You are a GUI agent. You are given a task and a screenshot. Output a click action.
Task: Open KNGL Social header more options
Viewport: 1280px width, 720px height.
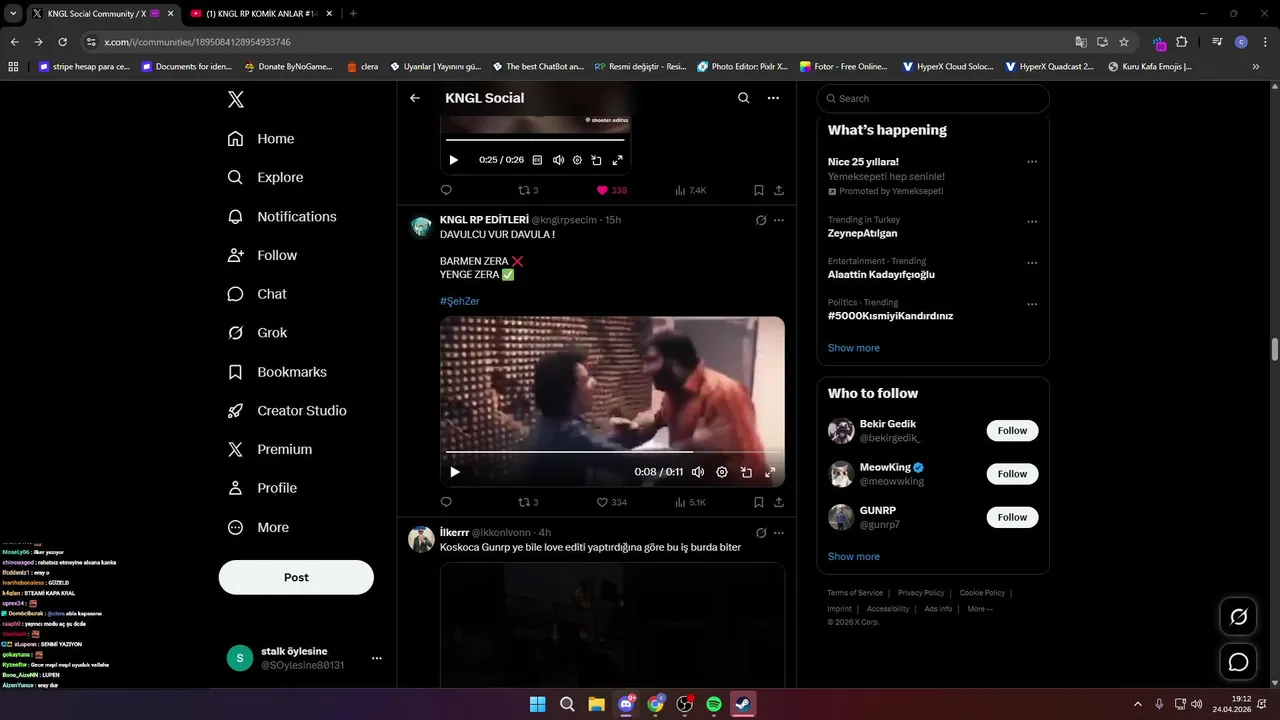[773, 98]
